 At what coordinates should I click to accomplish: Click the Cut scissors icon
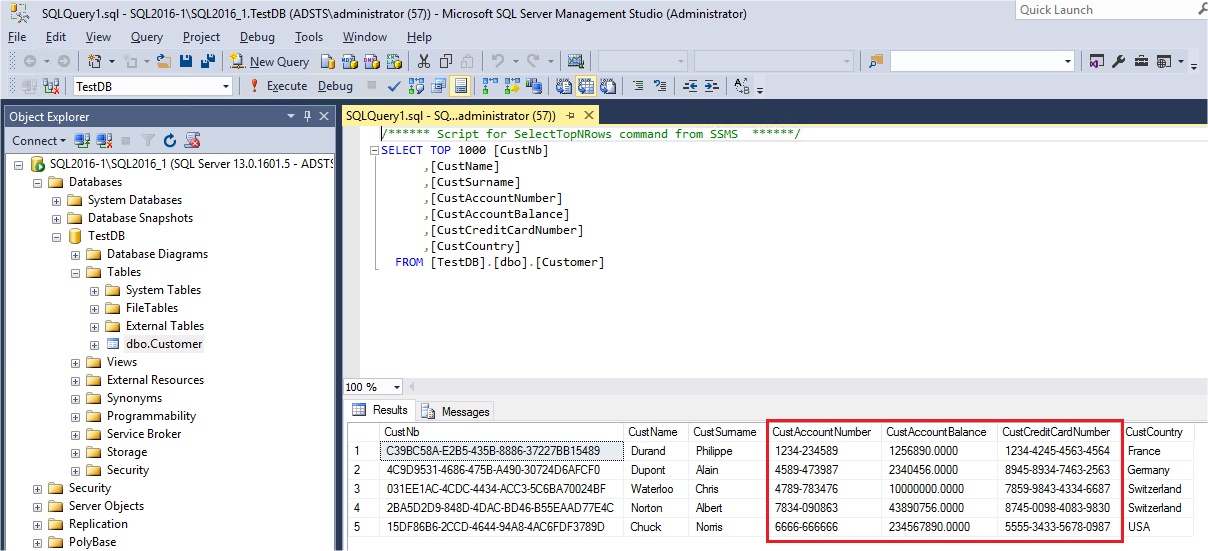tap(424, 61)
